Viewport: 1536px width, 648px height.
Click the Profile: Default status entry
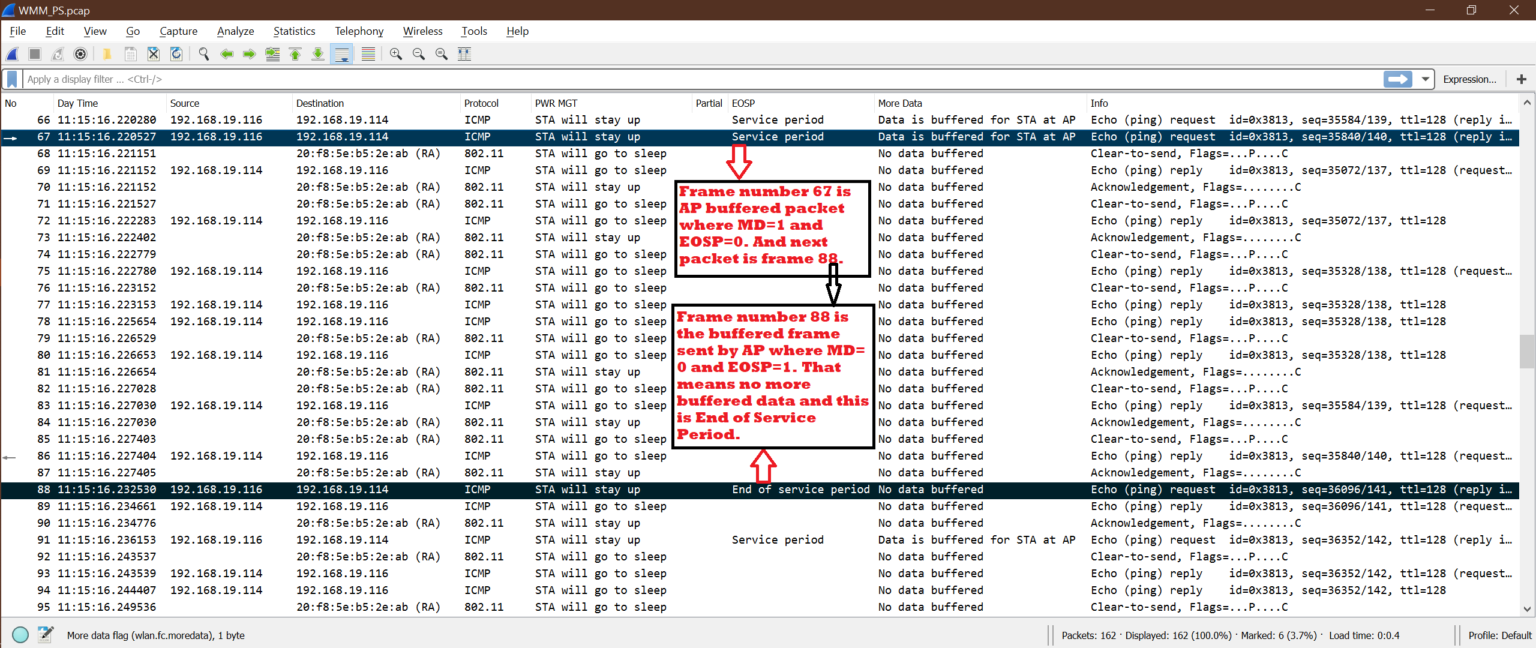(1500, 635)
